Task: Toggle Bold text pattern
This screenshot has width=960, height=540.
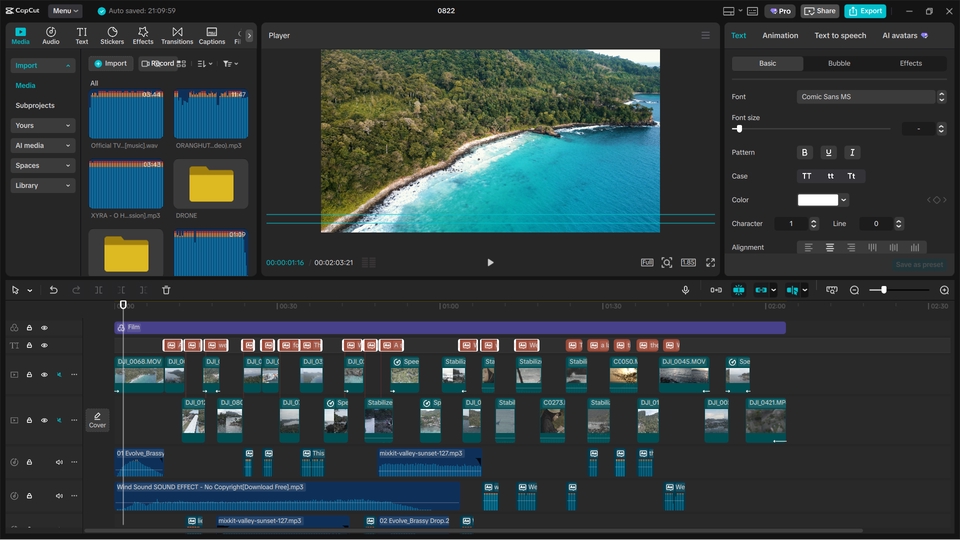Action: (804, 152)
